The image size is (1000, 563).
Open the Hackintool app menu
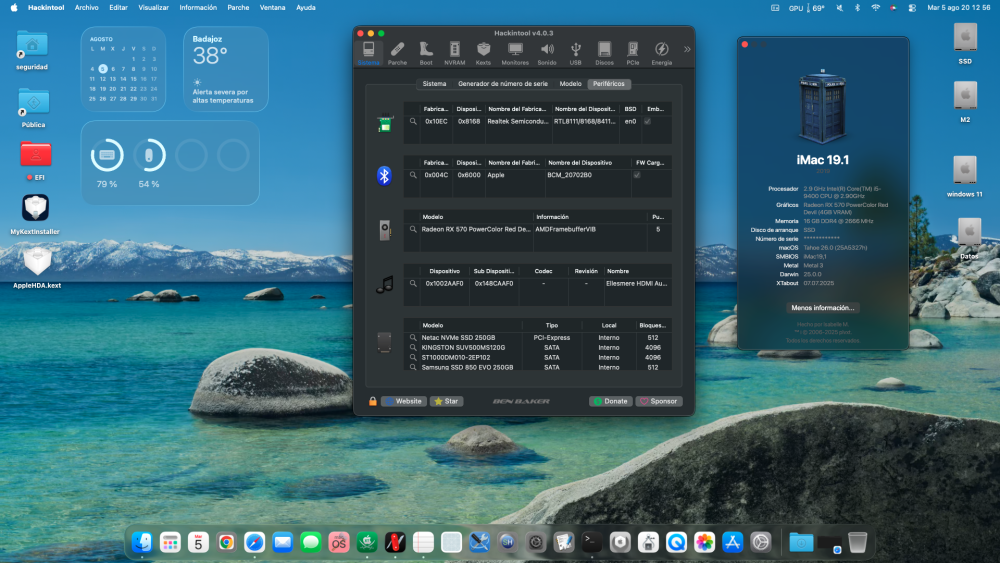(46, 8)
